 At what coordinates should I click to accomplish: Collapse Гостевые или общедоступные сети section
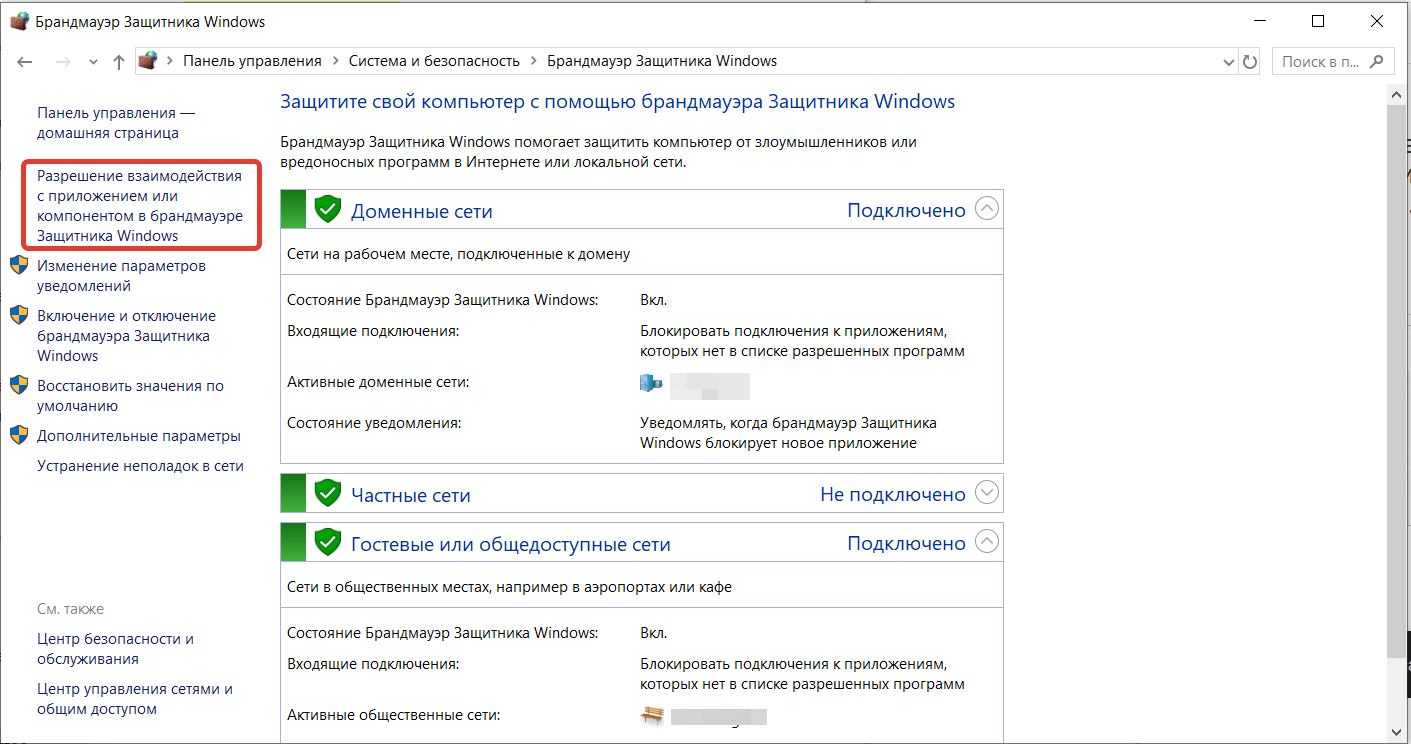(986, 542)
